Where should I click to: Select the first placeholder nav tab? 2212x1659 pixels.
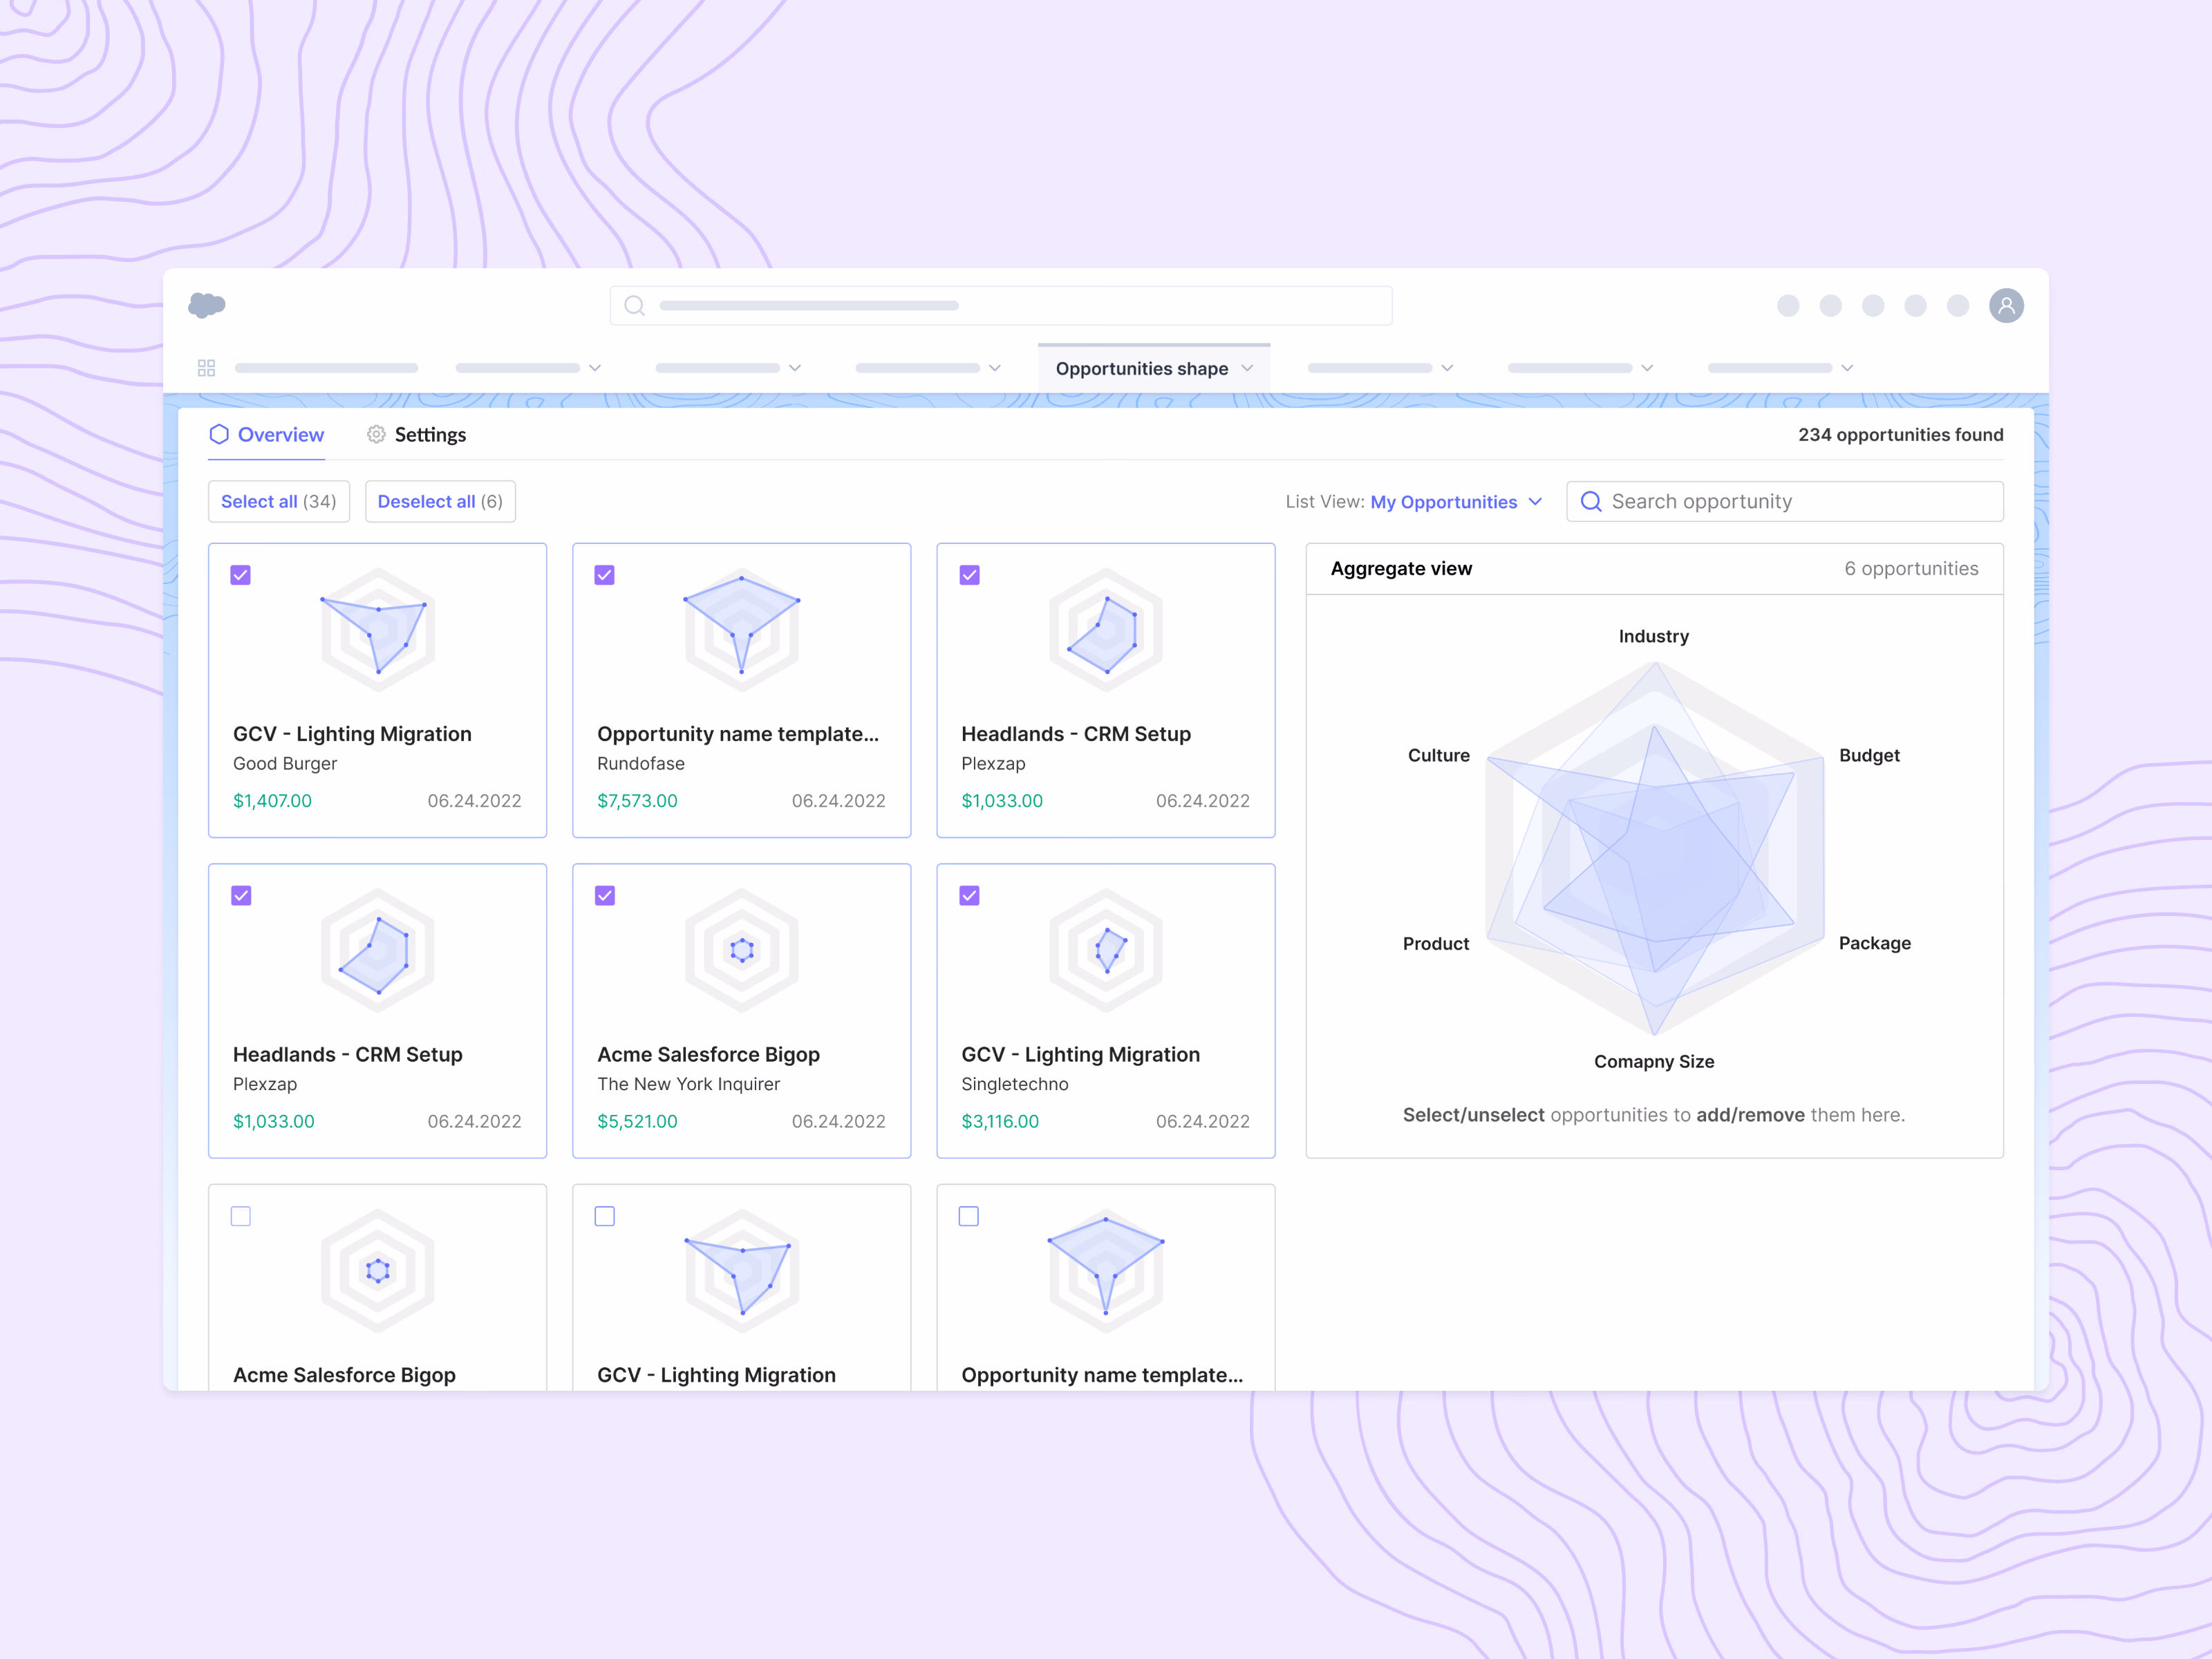pyautogui.click(x=326, y=368)
